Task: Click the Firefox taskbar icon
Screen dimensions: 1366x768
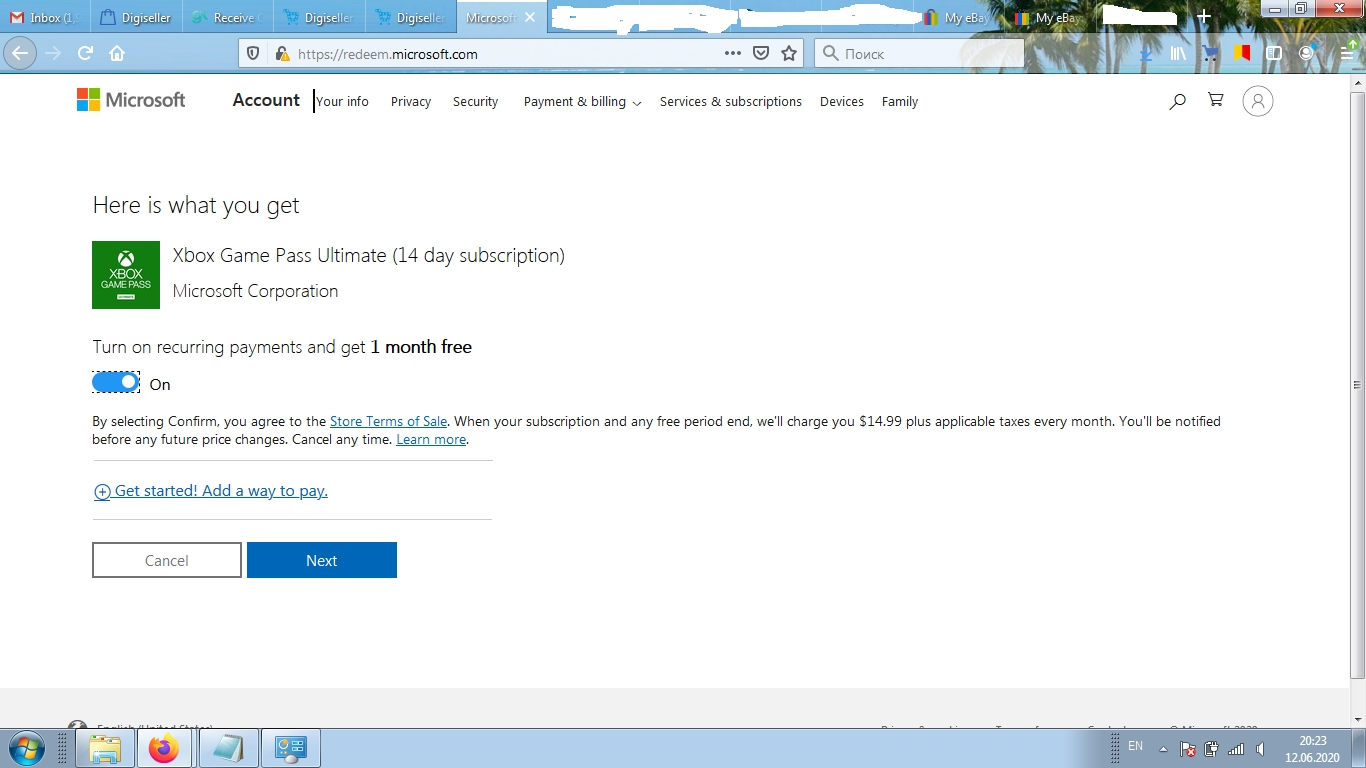Action: [x=163, y=748]
